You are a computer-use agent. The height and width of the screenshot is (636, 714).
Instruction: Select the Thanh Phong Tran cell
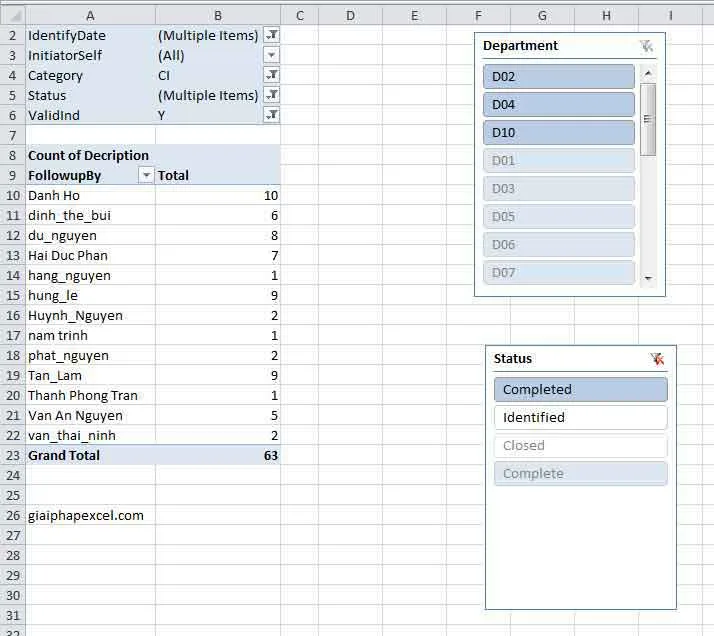pos(90,396)
